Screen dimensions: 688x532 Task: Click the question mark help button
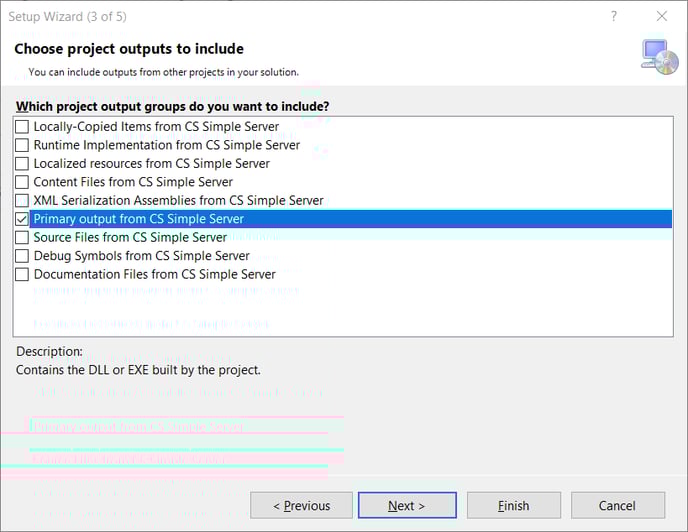614,16
